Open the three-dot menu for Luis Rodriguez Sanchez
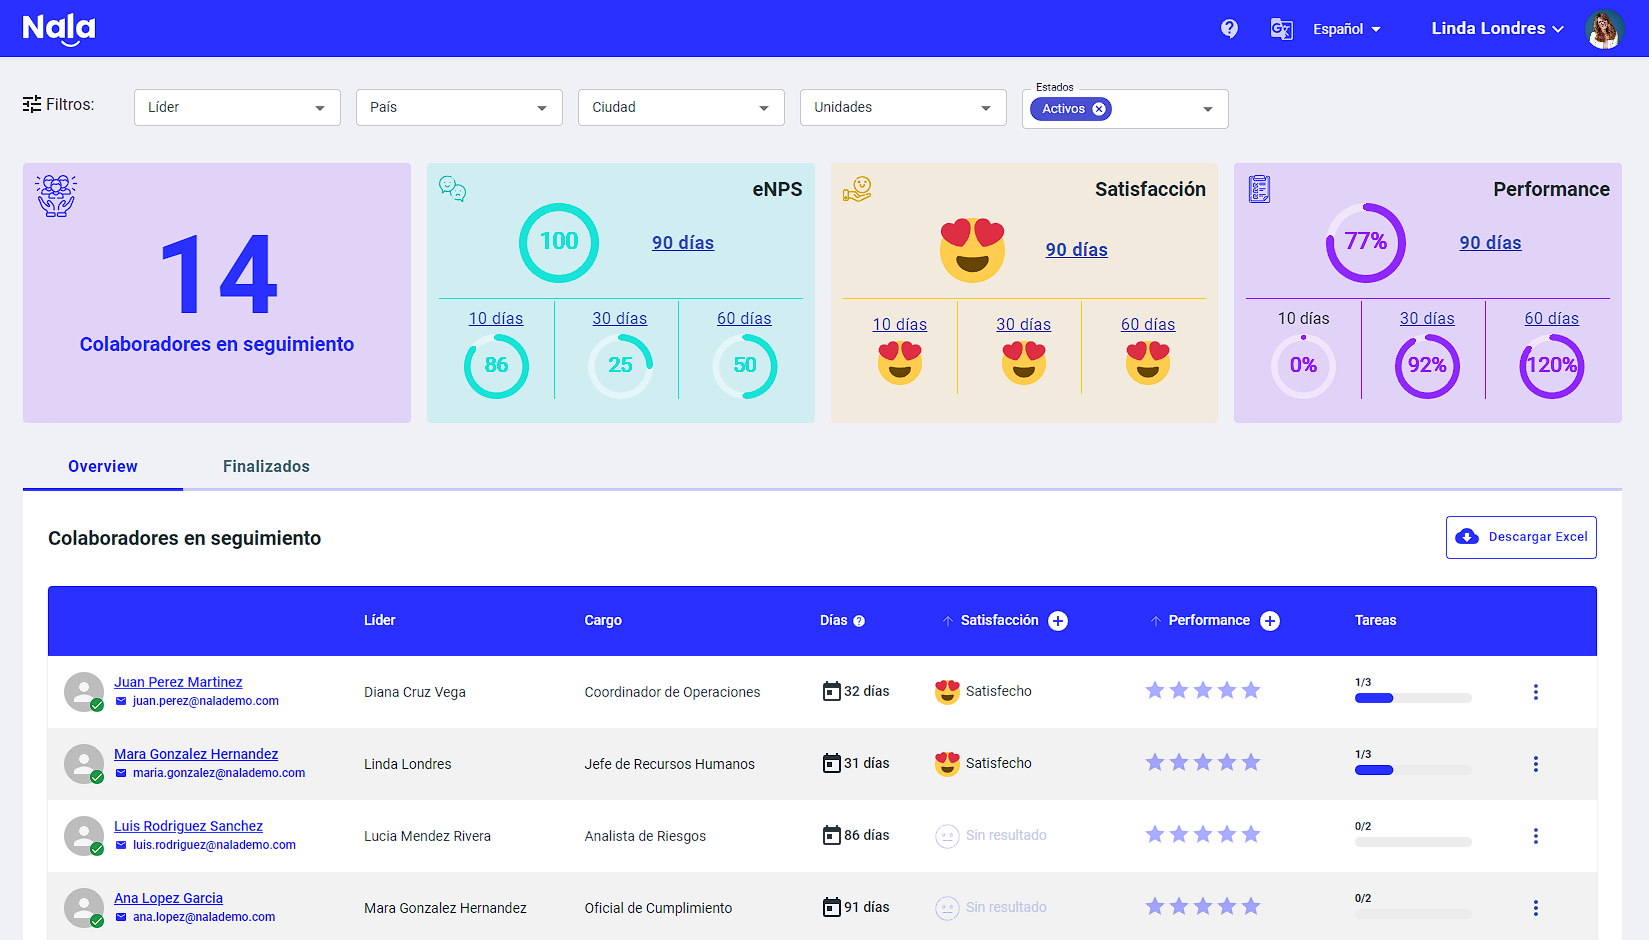 [x=1535, y=836]
